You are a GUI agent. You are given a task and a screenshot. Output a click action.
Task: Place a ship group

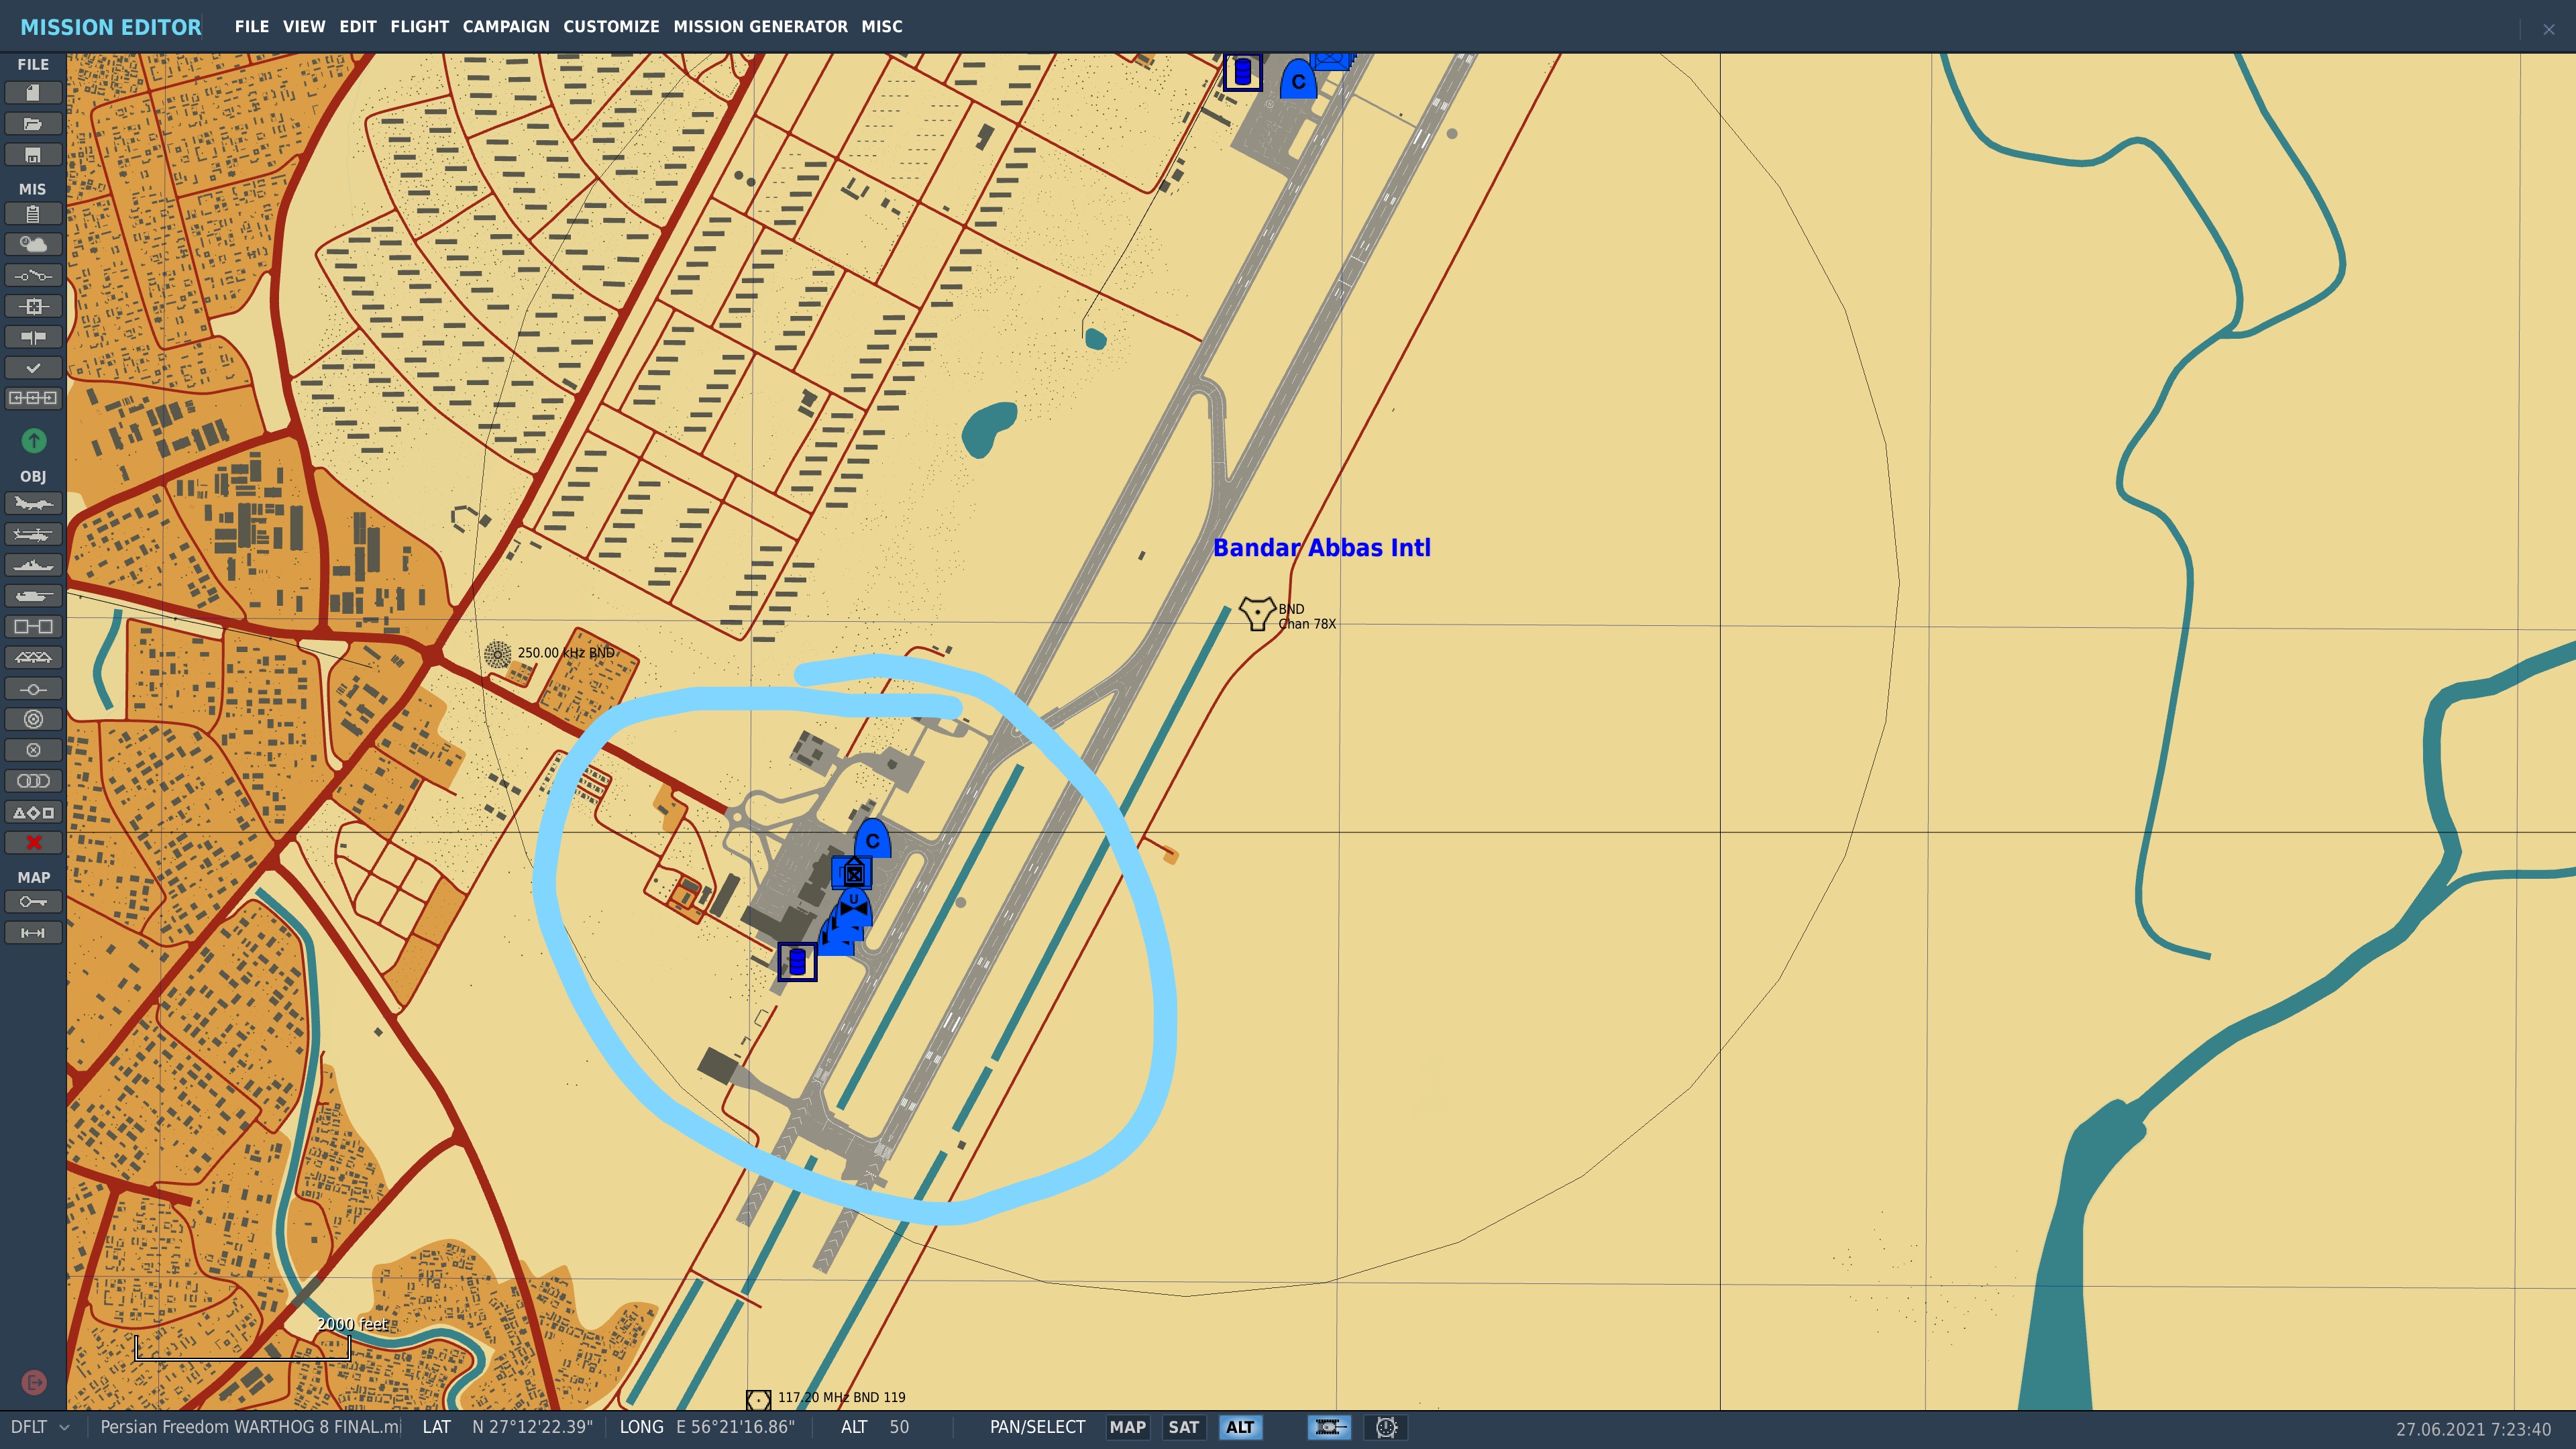[33, 565]
